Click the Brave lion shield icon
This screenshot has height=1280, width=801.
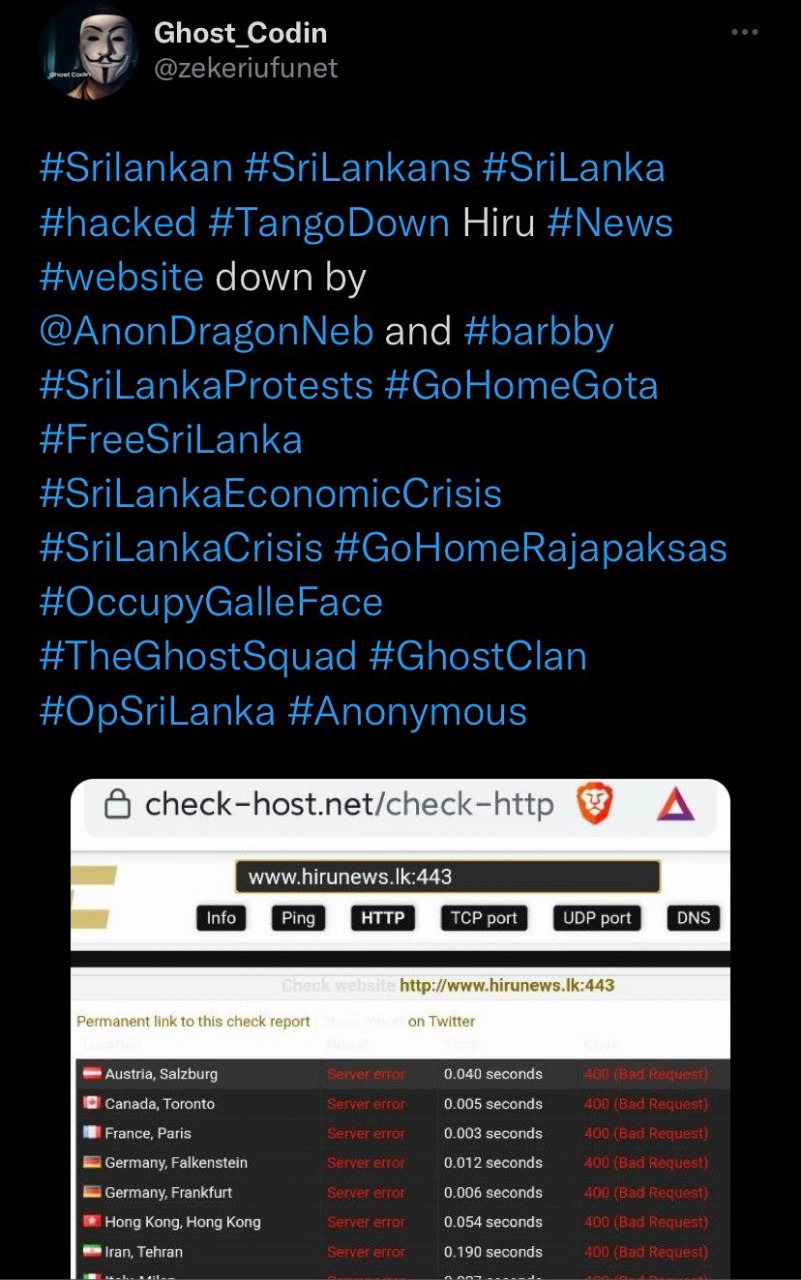[595, 805]
